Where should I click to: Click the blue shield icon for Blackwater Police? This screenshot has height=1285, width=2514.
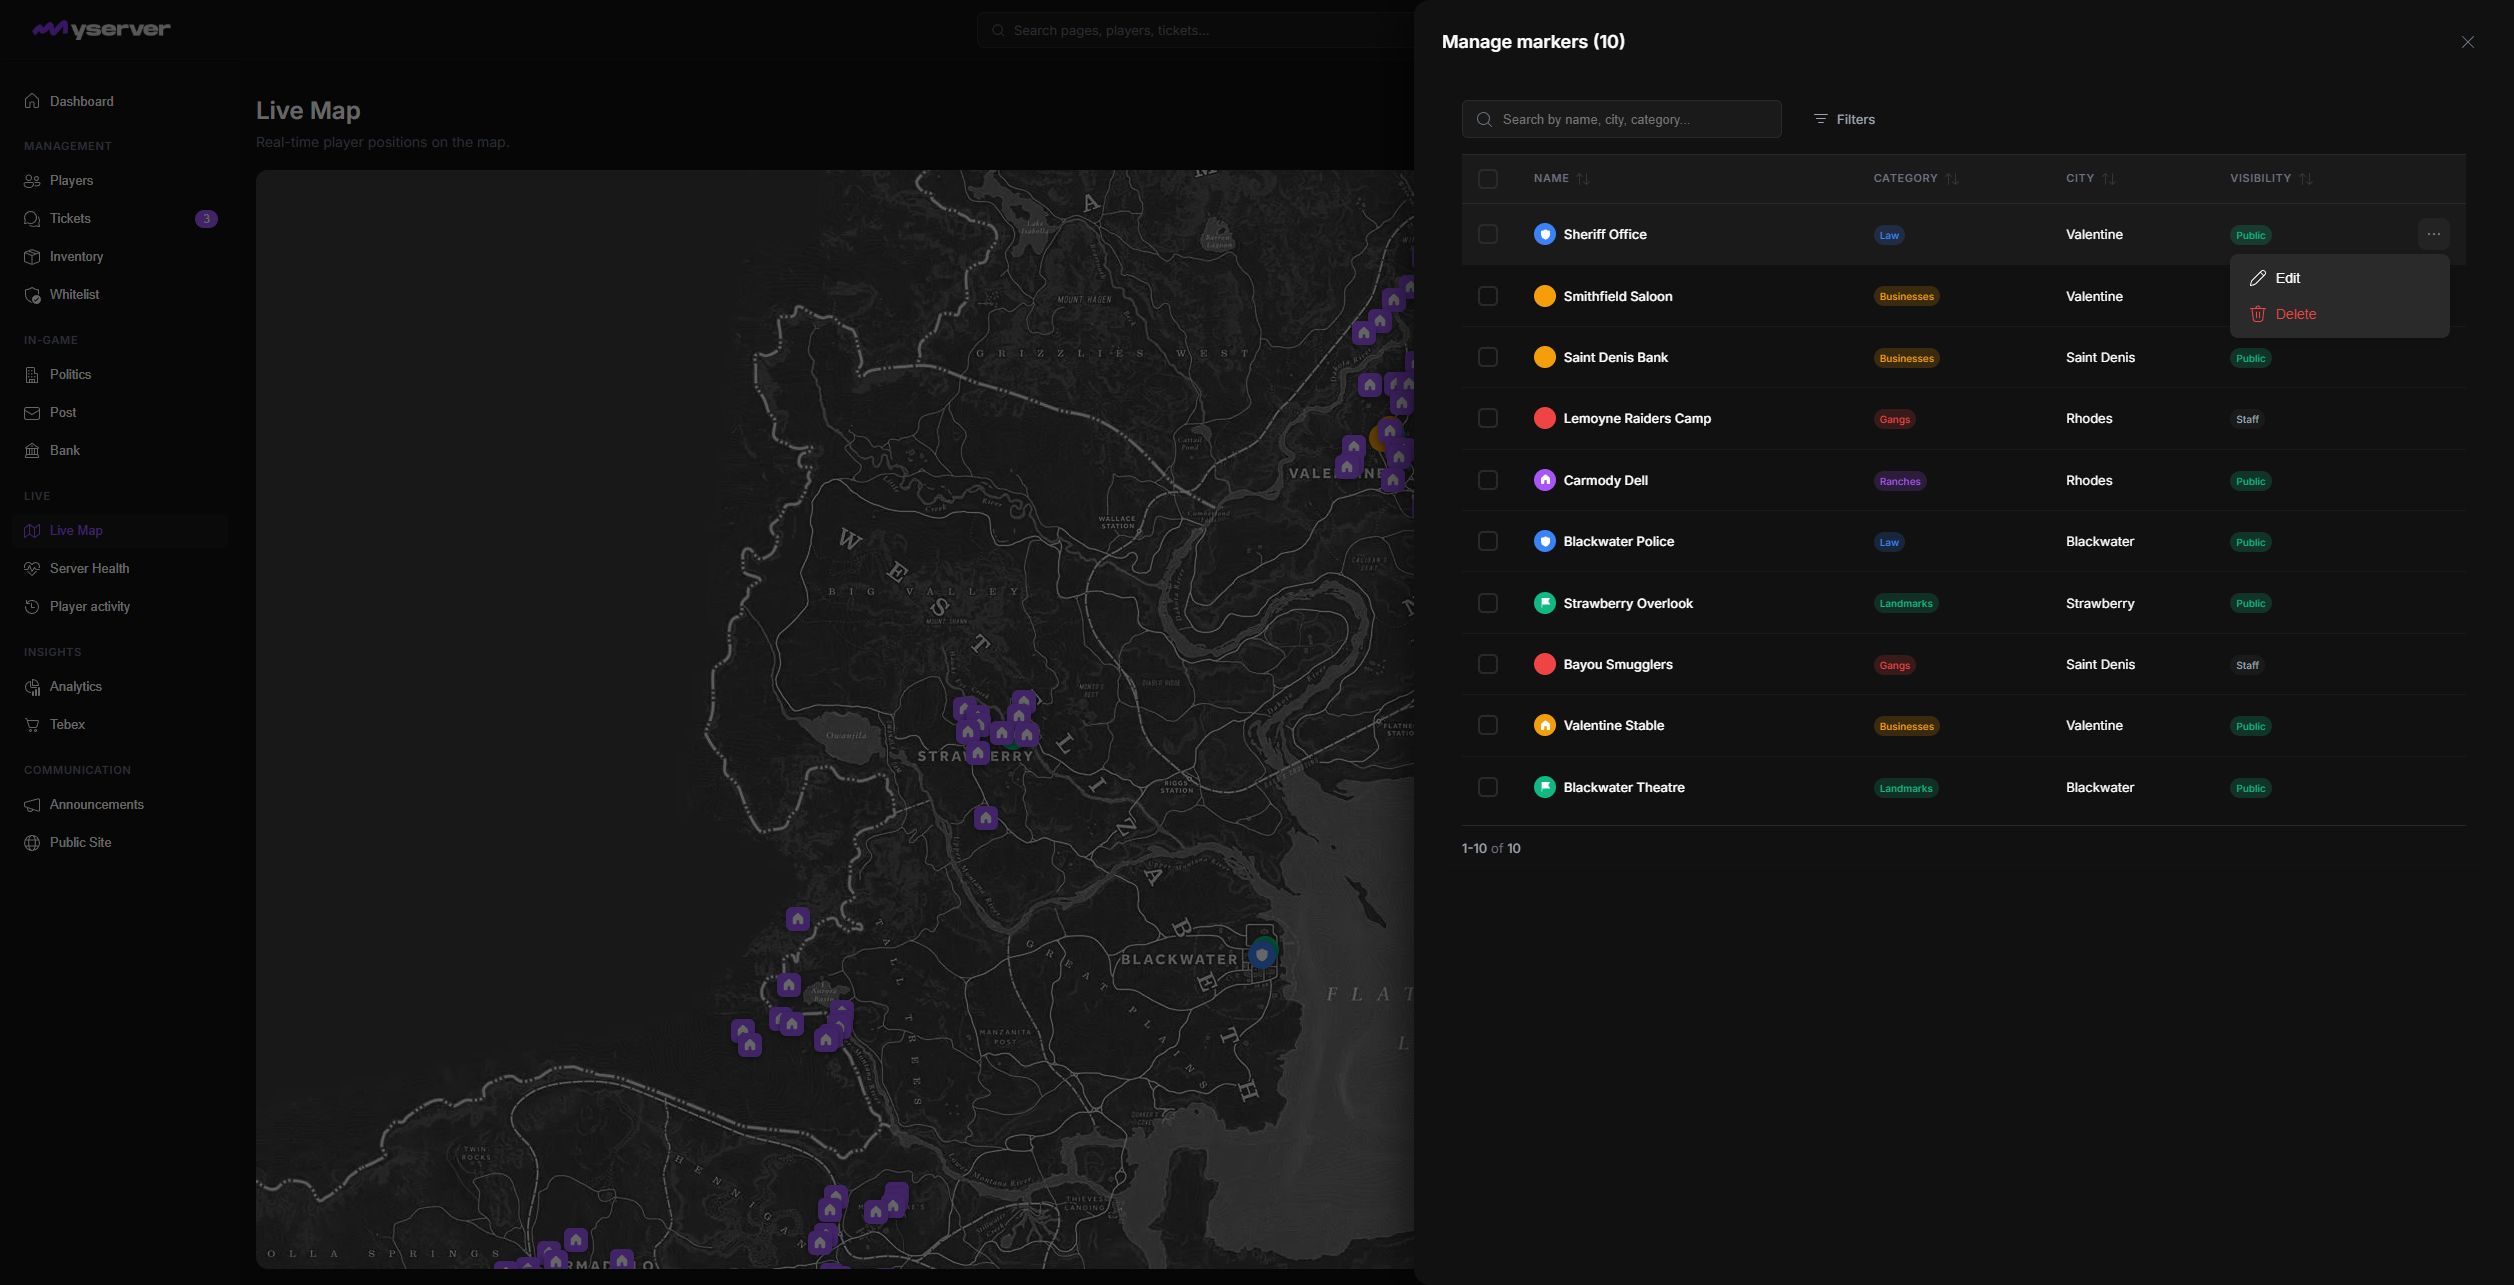[1544, 541]
